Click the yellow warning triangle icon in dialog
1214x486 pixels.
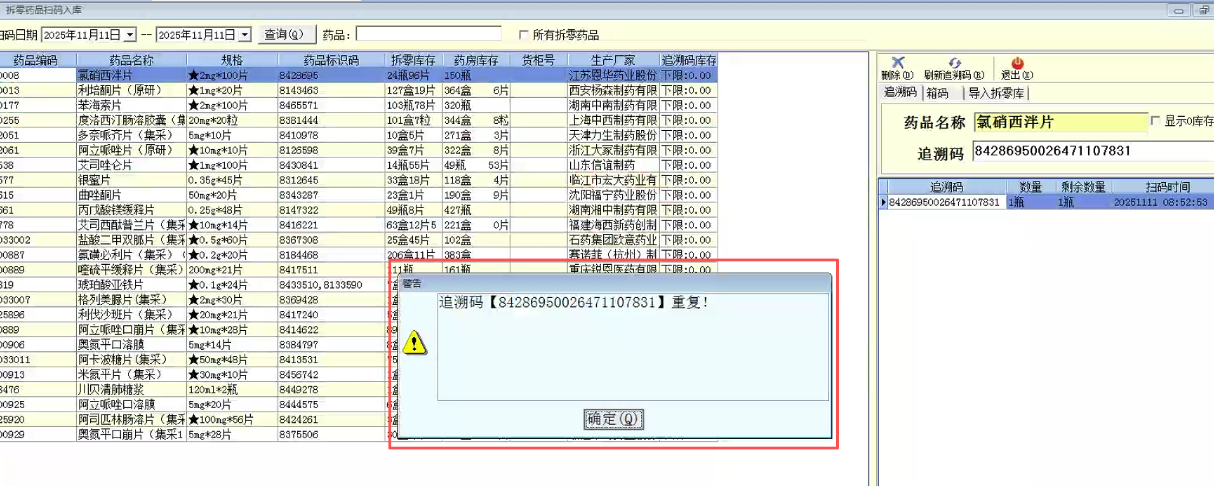pos(416,343)
